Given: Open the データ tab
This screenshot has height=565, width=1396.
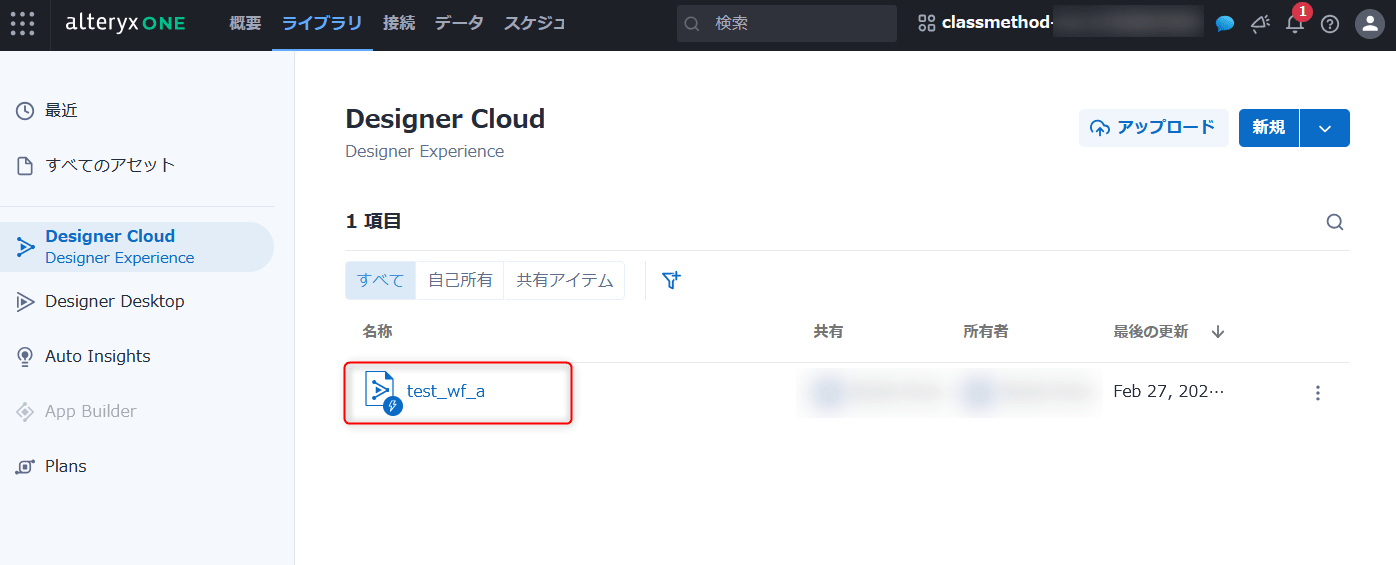Looking at the screenshot, I should 459,23.
